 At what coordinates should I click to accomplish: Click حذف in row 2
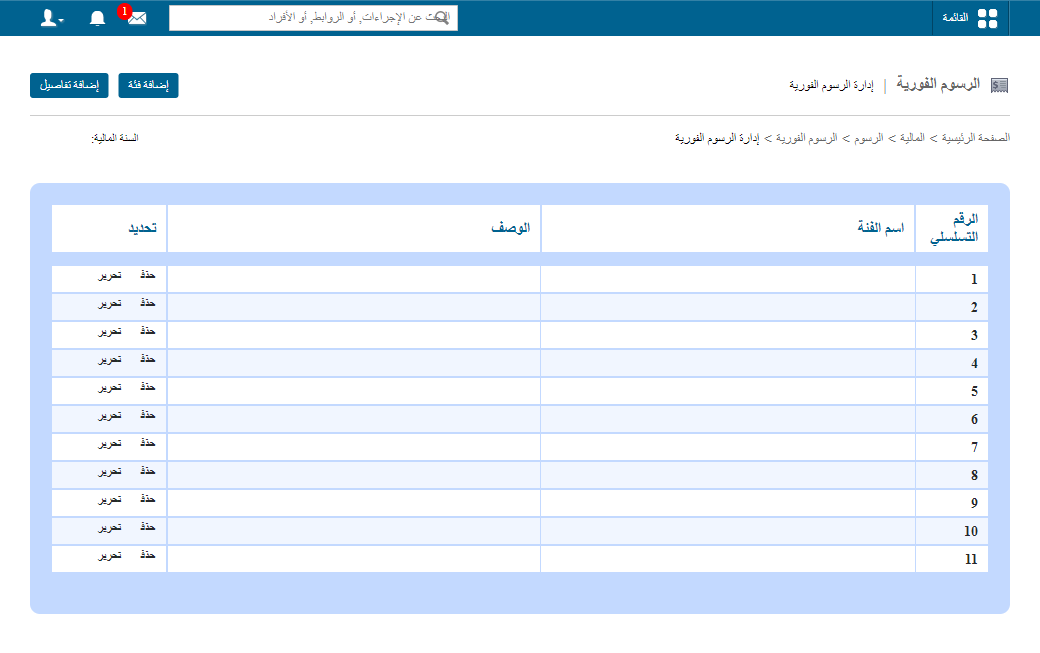(x=147, y=303)
